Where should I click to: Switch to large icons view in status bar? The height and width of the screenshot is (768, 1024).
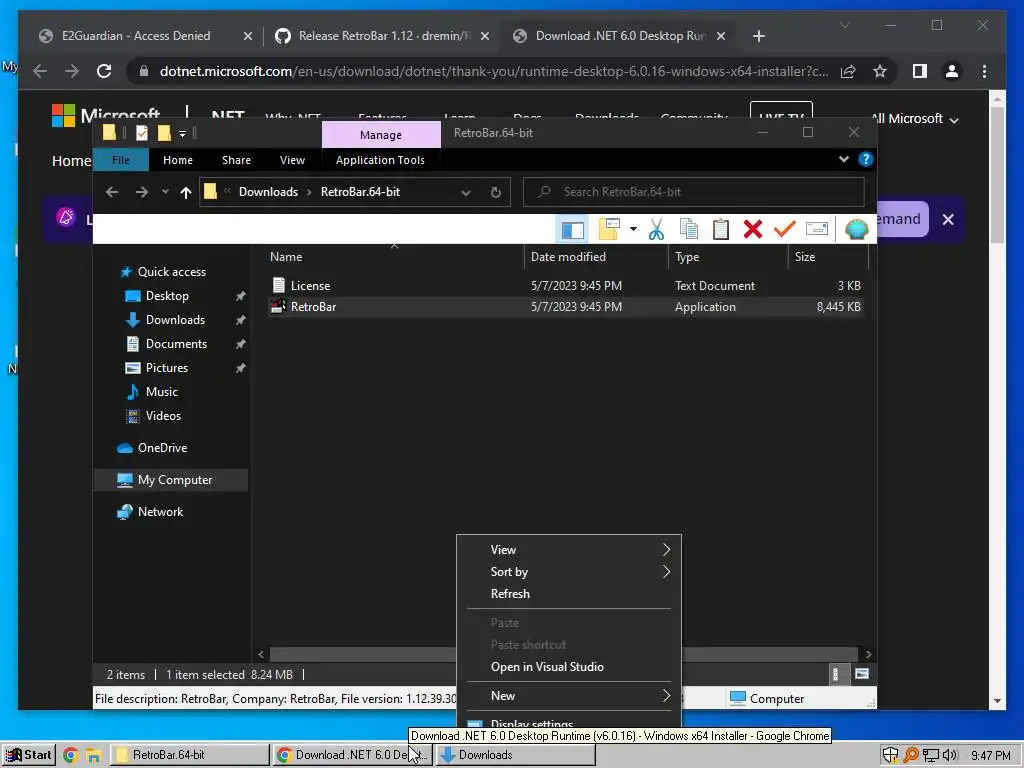tap(861, 674)
